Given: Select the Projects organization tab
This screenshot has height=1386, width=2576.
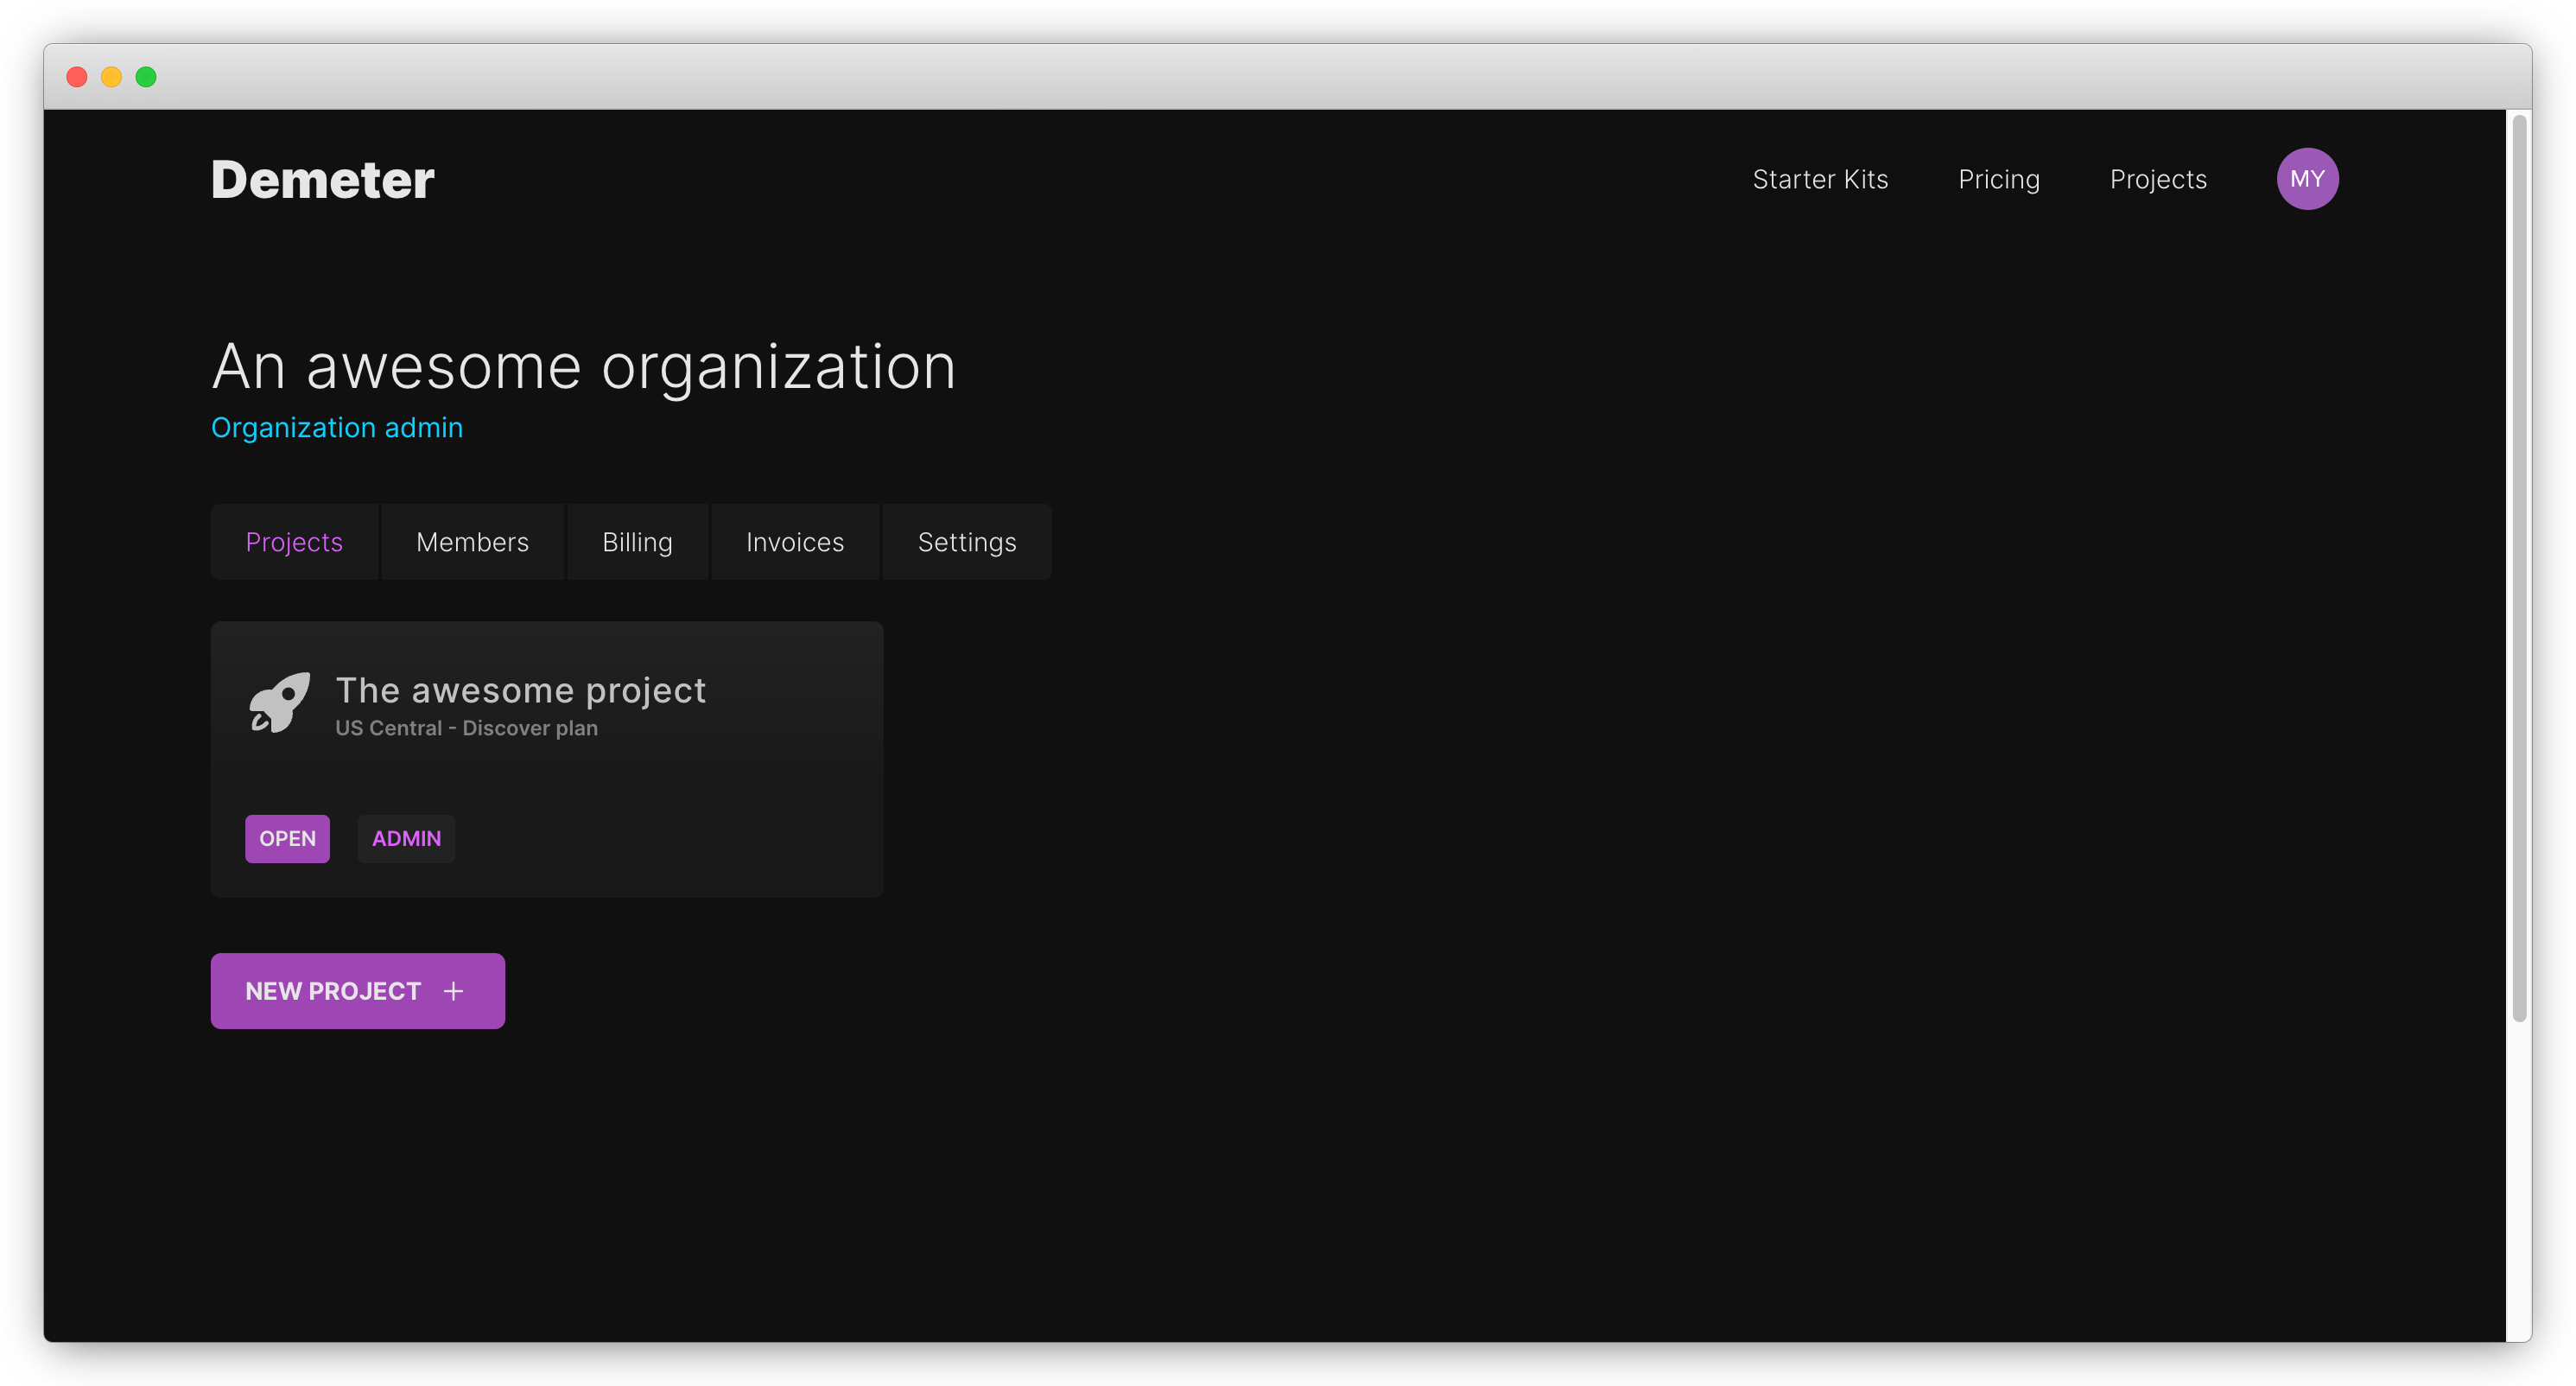Looking at the screenshot, I should tap(294, 542).
